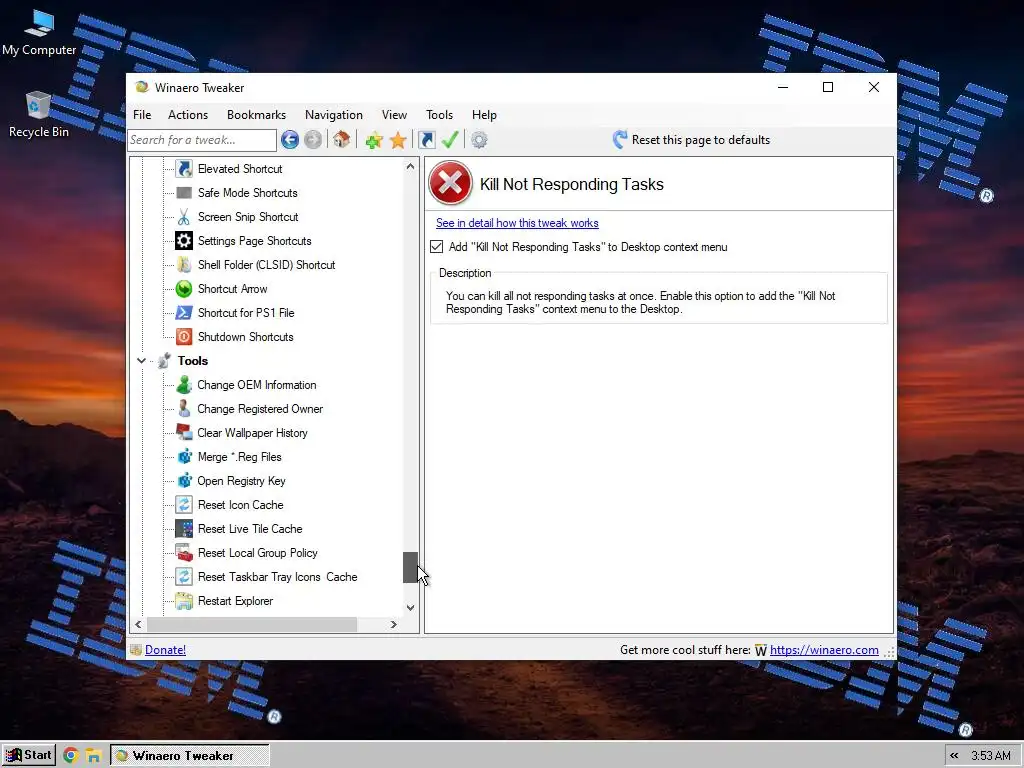Open the Bookmarks menu
The width and height of the screenshot is (1024, 768).
[x=257, y=115]
